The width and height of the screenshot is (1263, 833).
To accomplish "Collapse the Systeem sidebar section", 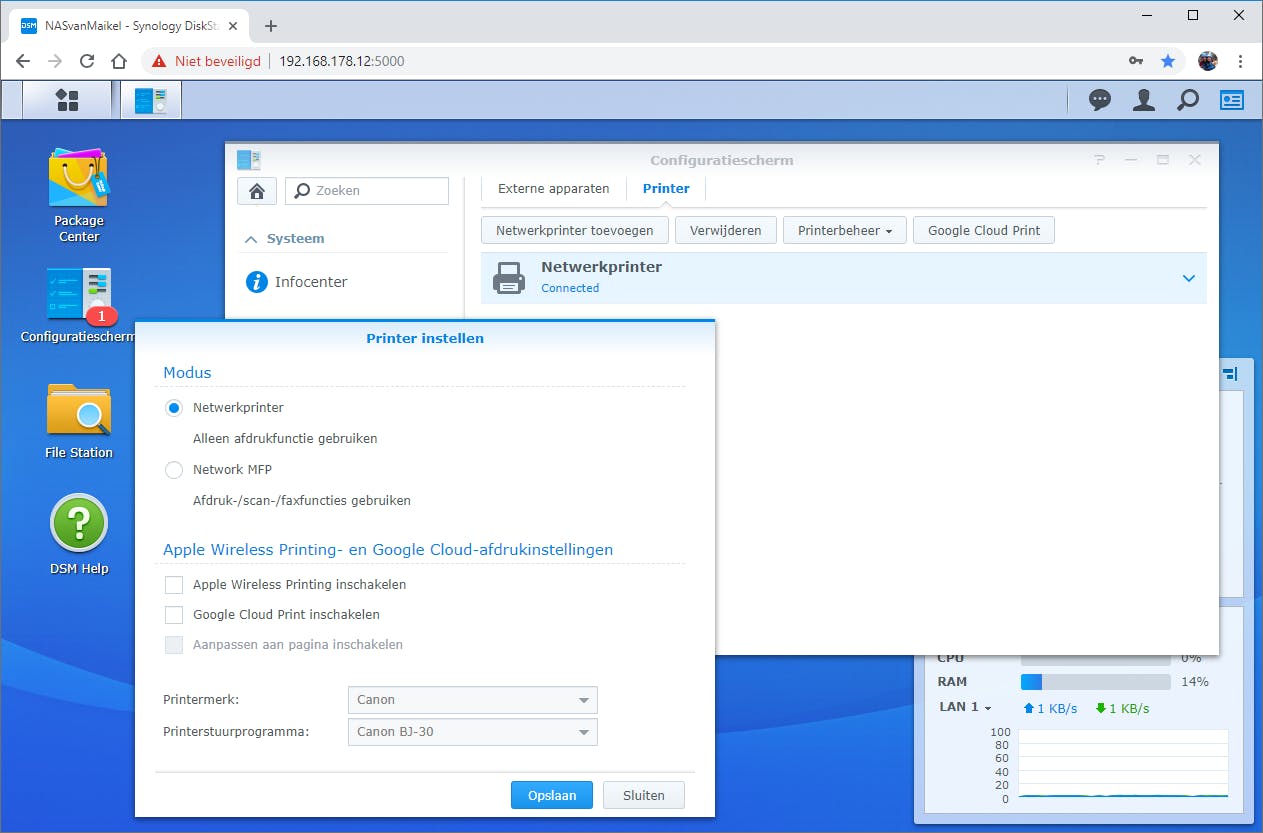I will [x=251, y=239].
